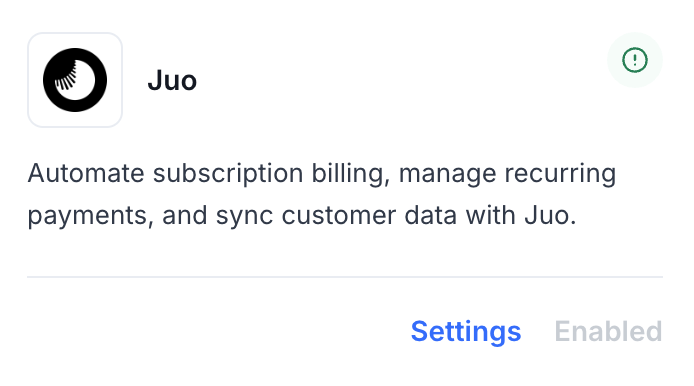The width and height of the screenshot is (694, 386).
Task: Click the word 'payments' in description
Action: pyautogui.click(x=87, y=217)
